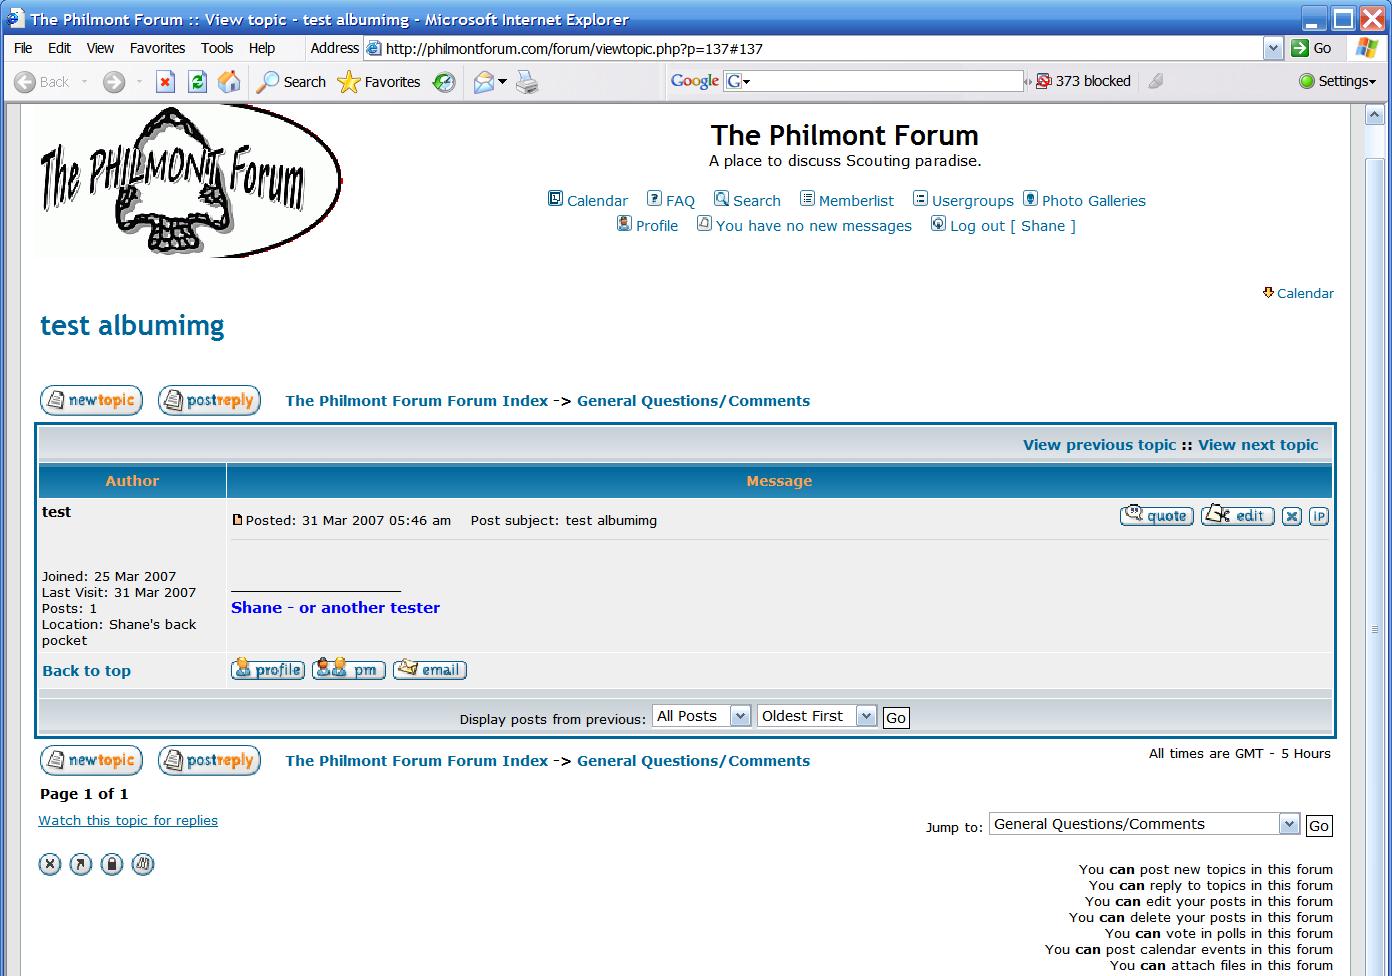The image size is (1392, 976).
Task: Refresh the page with the toolbar Refresh icon
Action: tap(198, 82)
